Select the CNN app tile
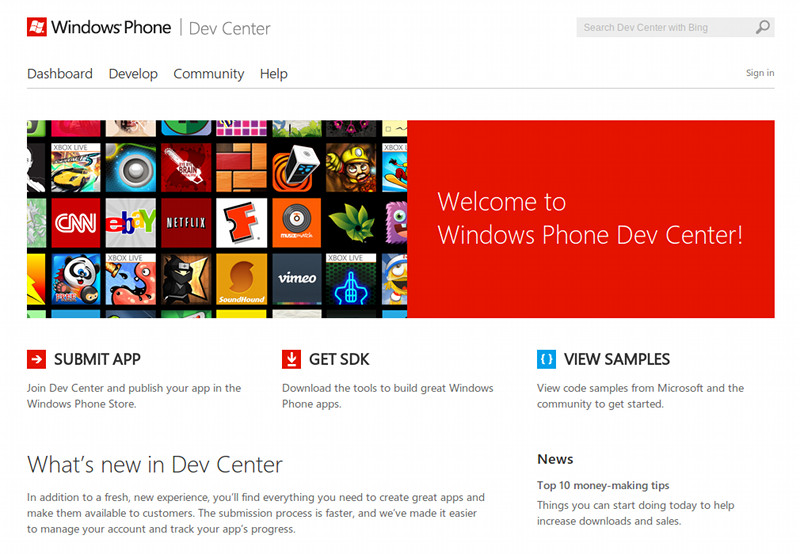 76,223
